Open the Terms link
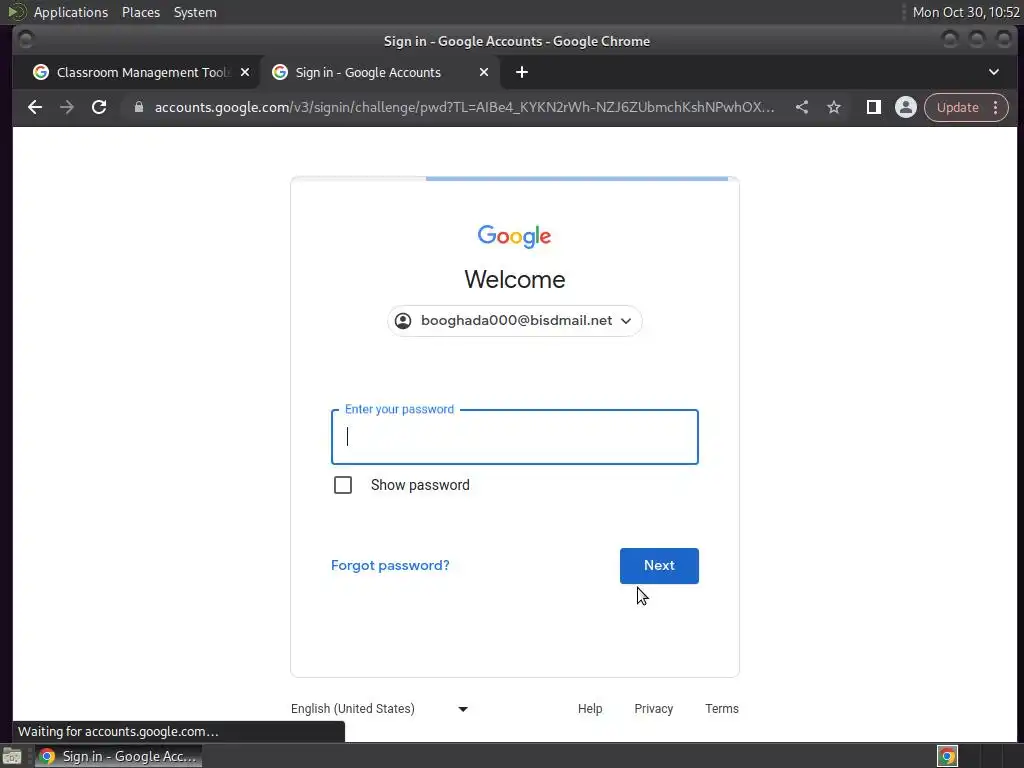Image resolution: width=1024 pixels, height=768 pixels. click(x=722, y=709)
